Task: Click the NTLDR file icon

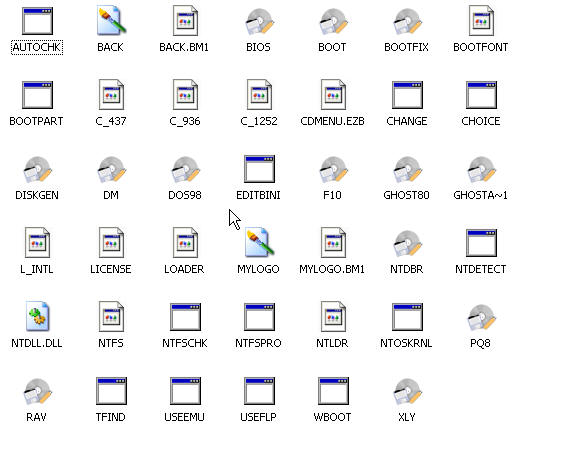Action: (333, 316)
